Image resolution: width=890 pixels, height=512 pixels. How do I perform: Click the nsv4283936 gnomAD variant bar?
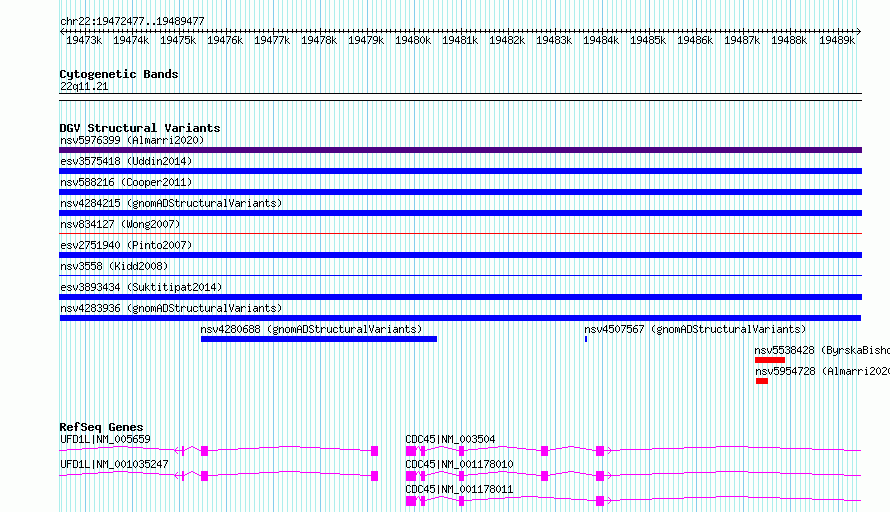click(460, 318)
